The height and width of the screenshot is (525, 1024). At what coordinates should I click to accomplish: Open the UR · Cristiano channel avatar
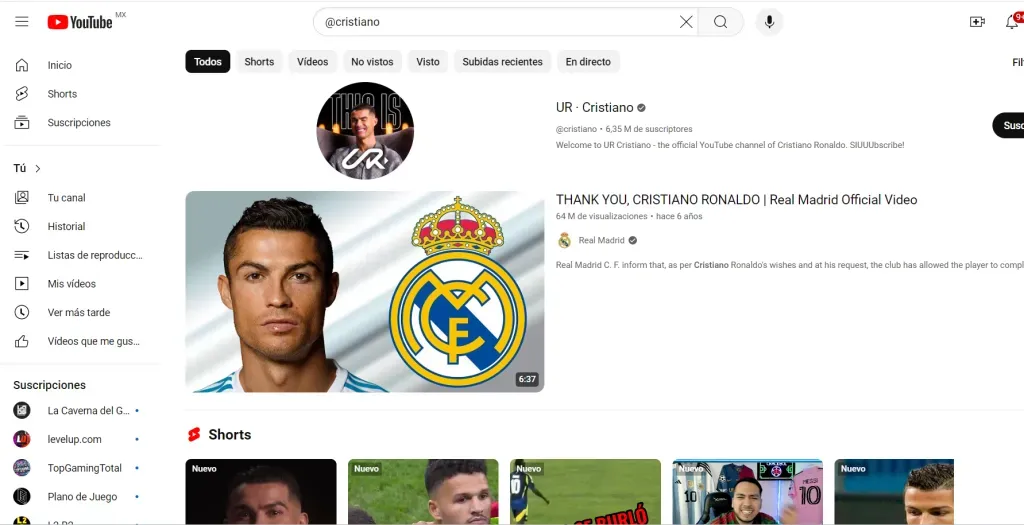[x=365, y=131]
